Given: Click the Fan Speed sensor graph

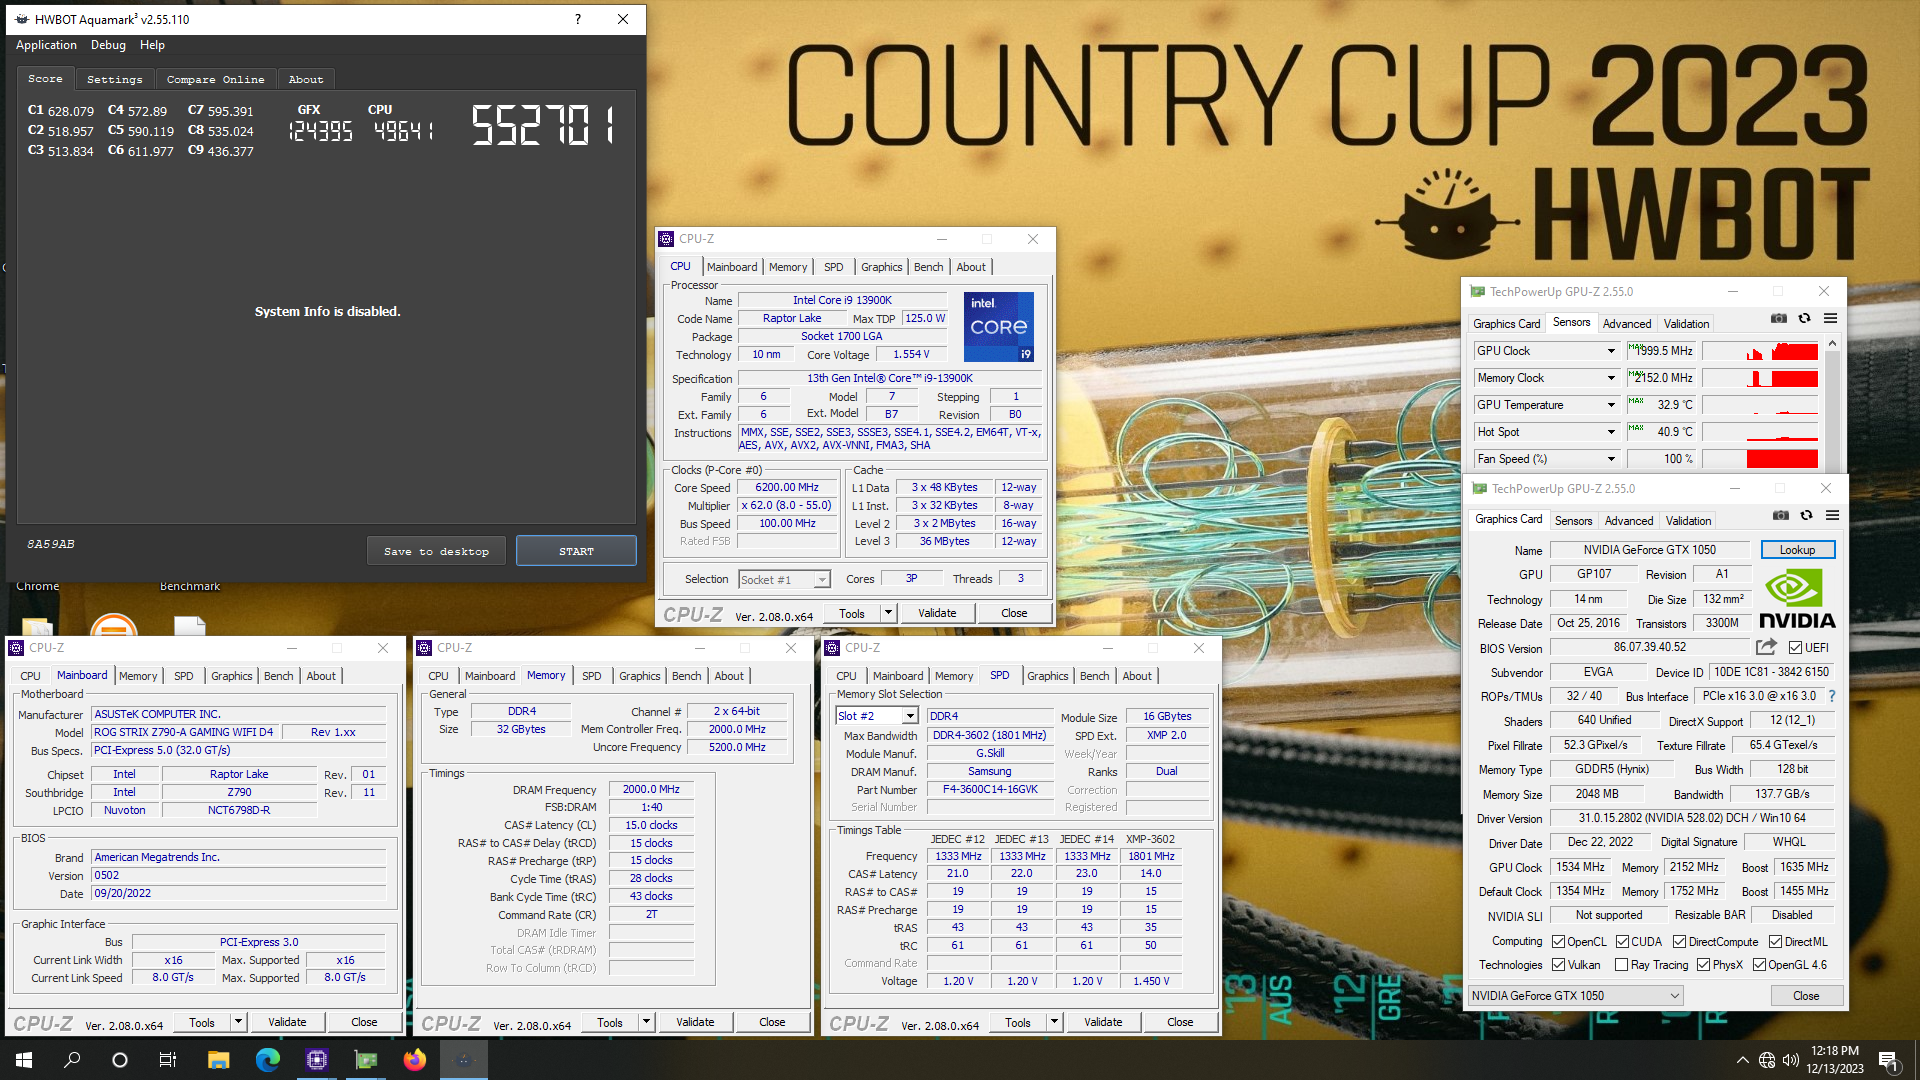Looking at the screenshot, I should (x=1760, y=459).
